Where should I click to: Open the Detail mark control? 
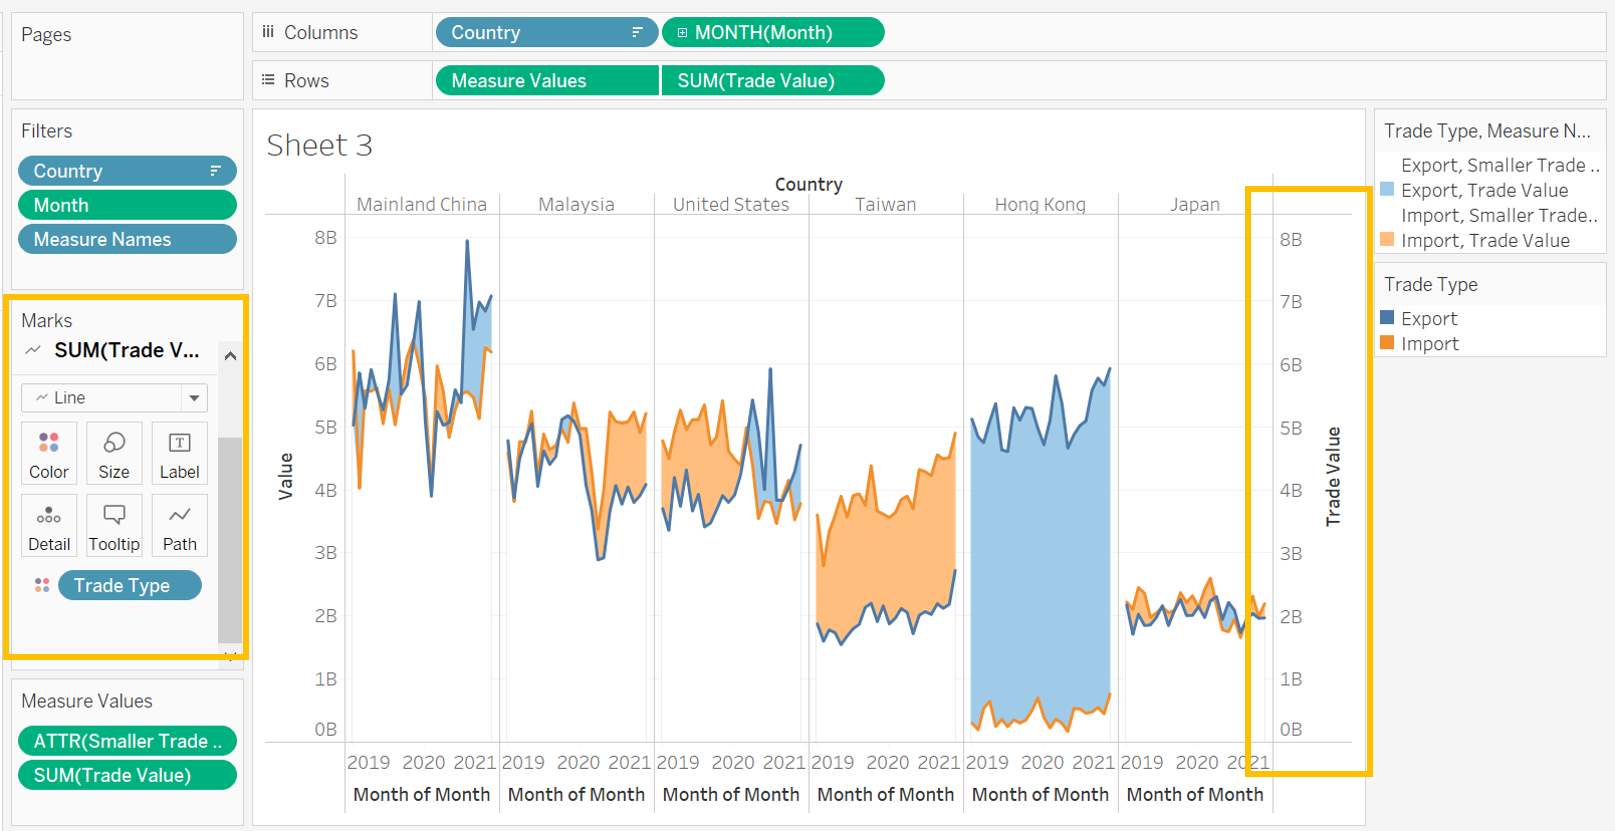coord(48,525)
